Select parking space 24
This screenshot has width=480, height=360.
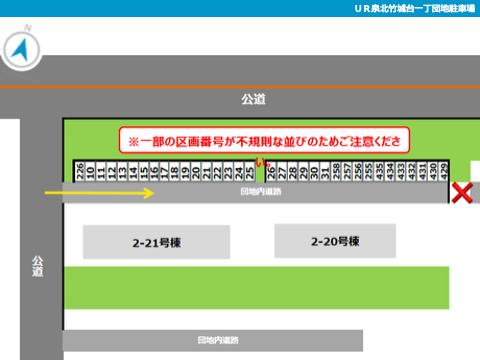pyautogui.click(x=239, y=171)
